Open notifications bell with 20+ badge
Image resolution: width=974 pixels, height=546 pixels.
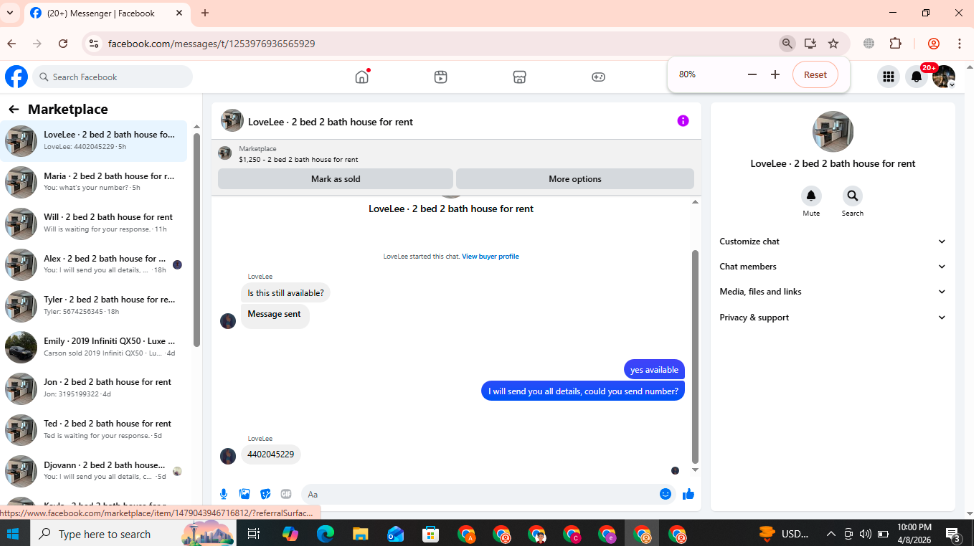(916, 76)
